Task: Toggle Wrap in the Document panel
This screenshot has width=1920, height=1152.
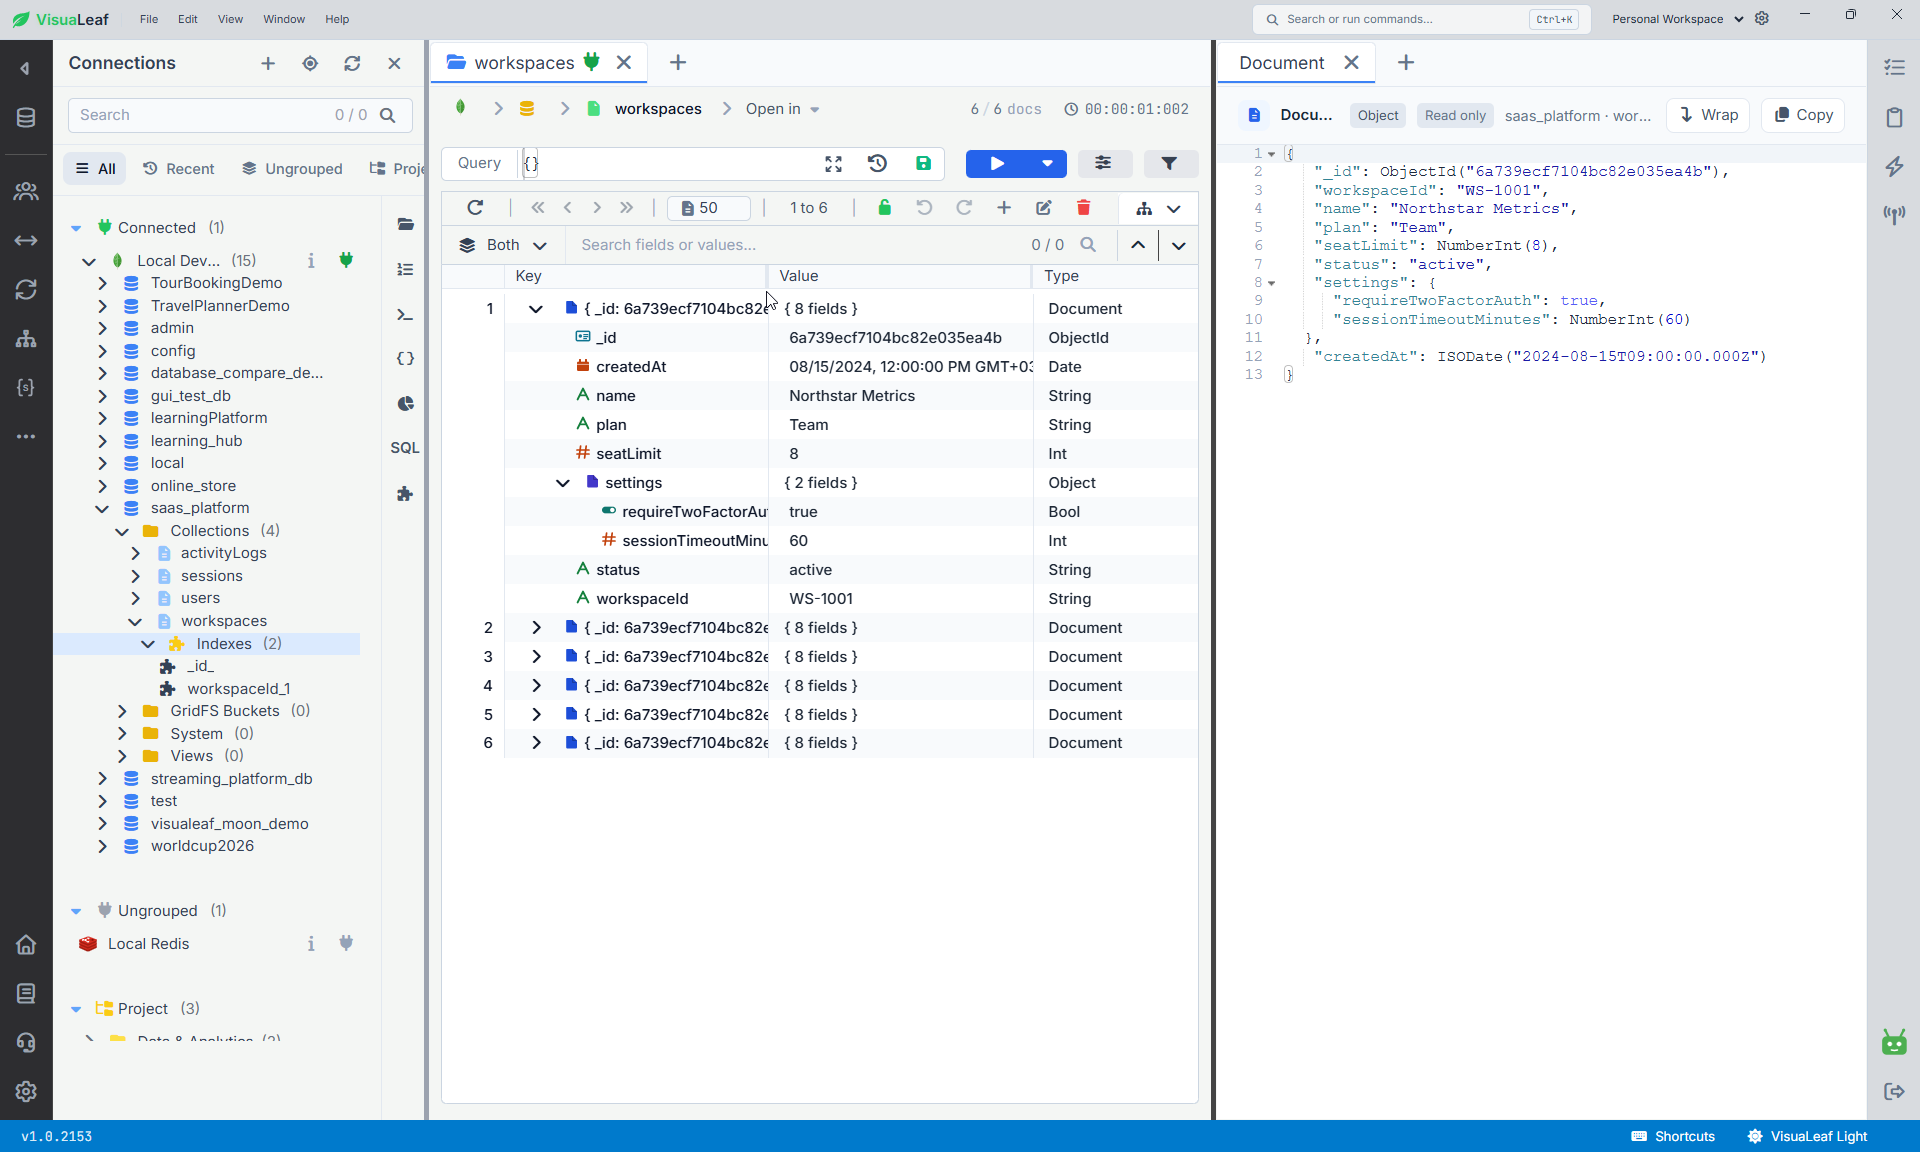Action: 1708,115
